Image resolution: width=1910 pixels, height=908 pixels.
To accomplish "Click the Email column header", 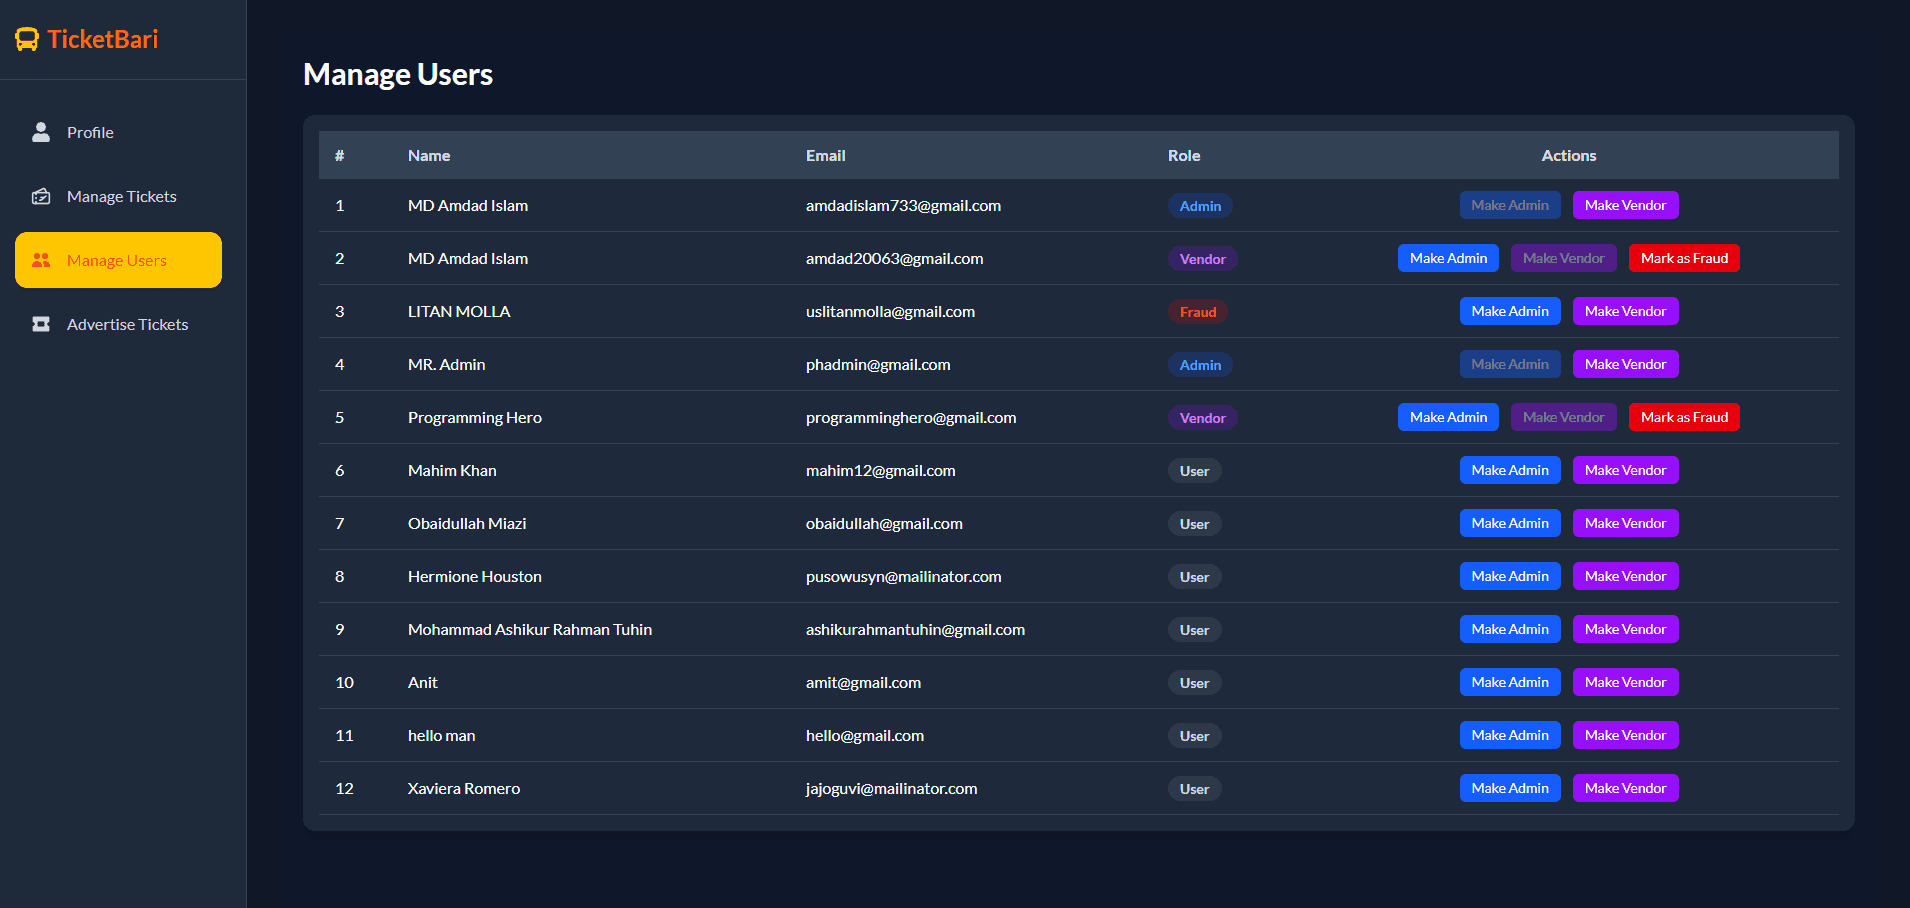I will tap(825, 155).
